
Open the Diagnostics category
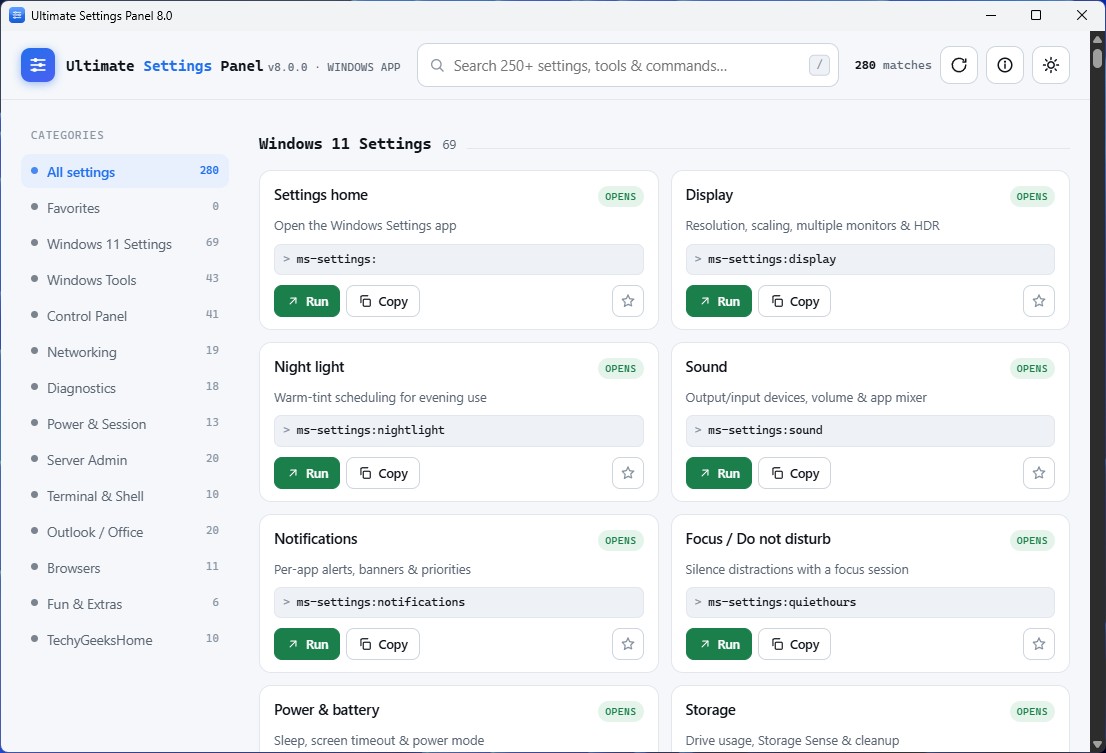[125, 387]
